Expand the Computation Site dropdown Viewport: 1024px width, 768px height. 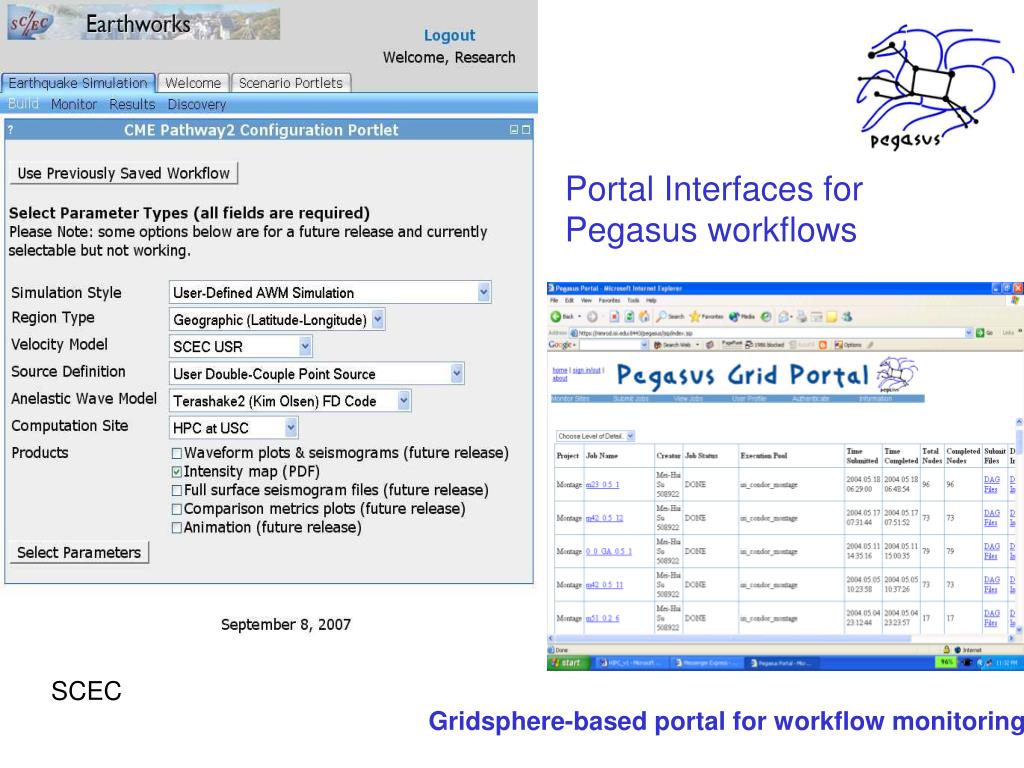point(291,428)
